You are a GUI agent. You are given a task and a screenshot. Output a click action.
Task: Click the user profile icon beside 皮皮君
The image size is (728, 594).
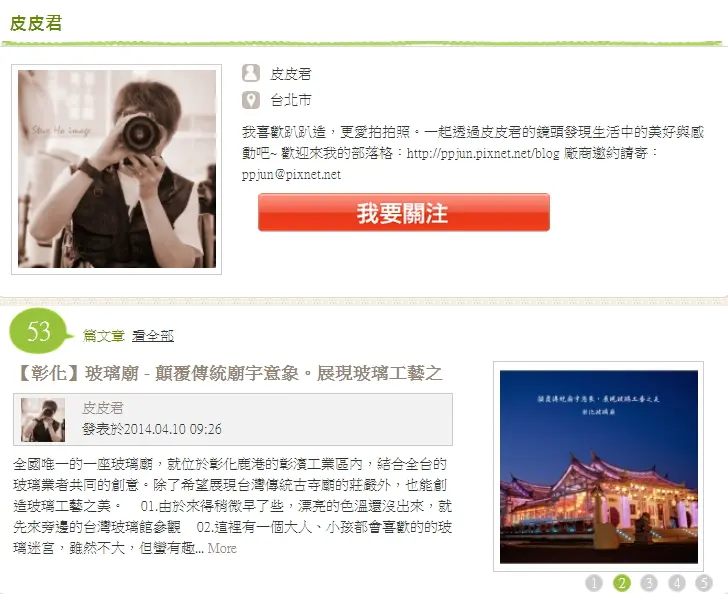click(x=251, y=73)
